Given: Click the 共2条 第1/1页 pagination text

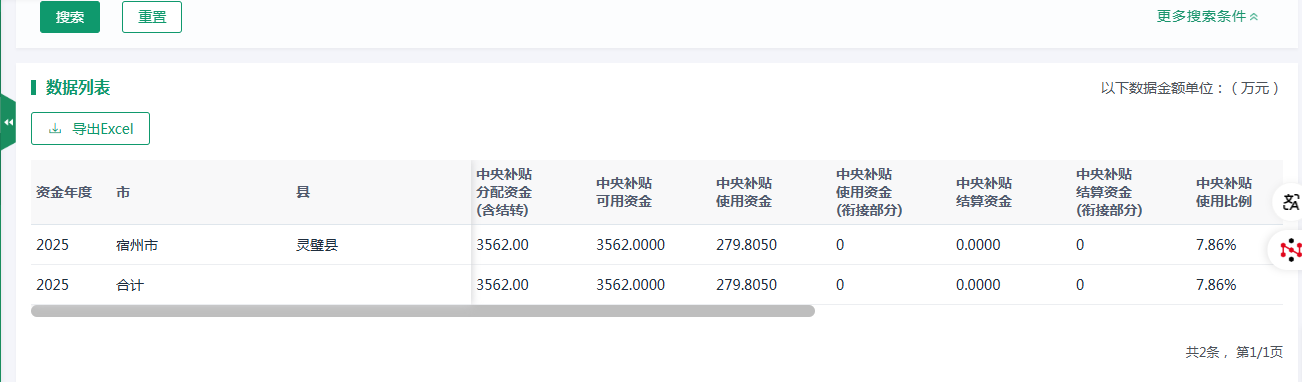Looking at the screenshot, I should (x=1234, y=352).
